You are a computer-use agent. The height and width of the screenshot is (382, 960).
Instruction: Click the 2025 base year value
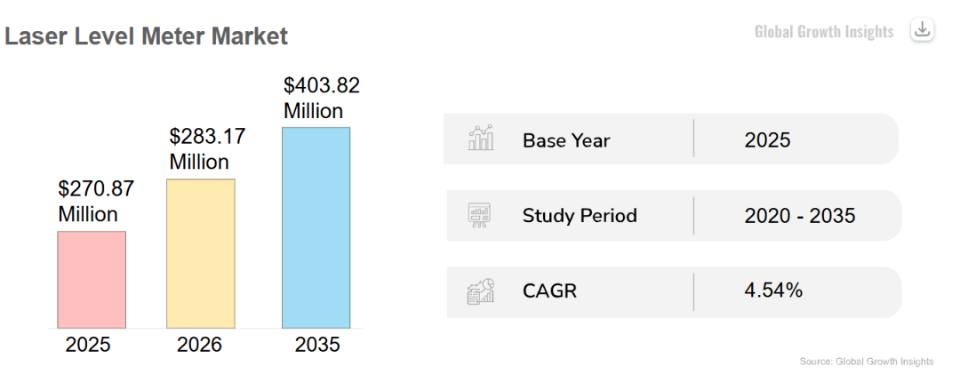point(768,140)
